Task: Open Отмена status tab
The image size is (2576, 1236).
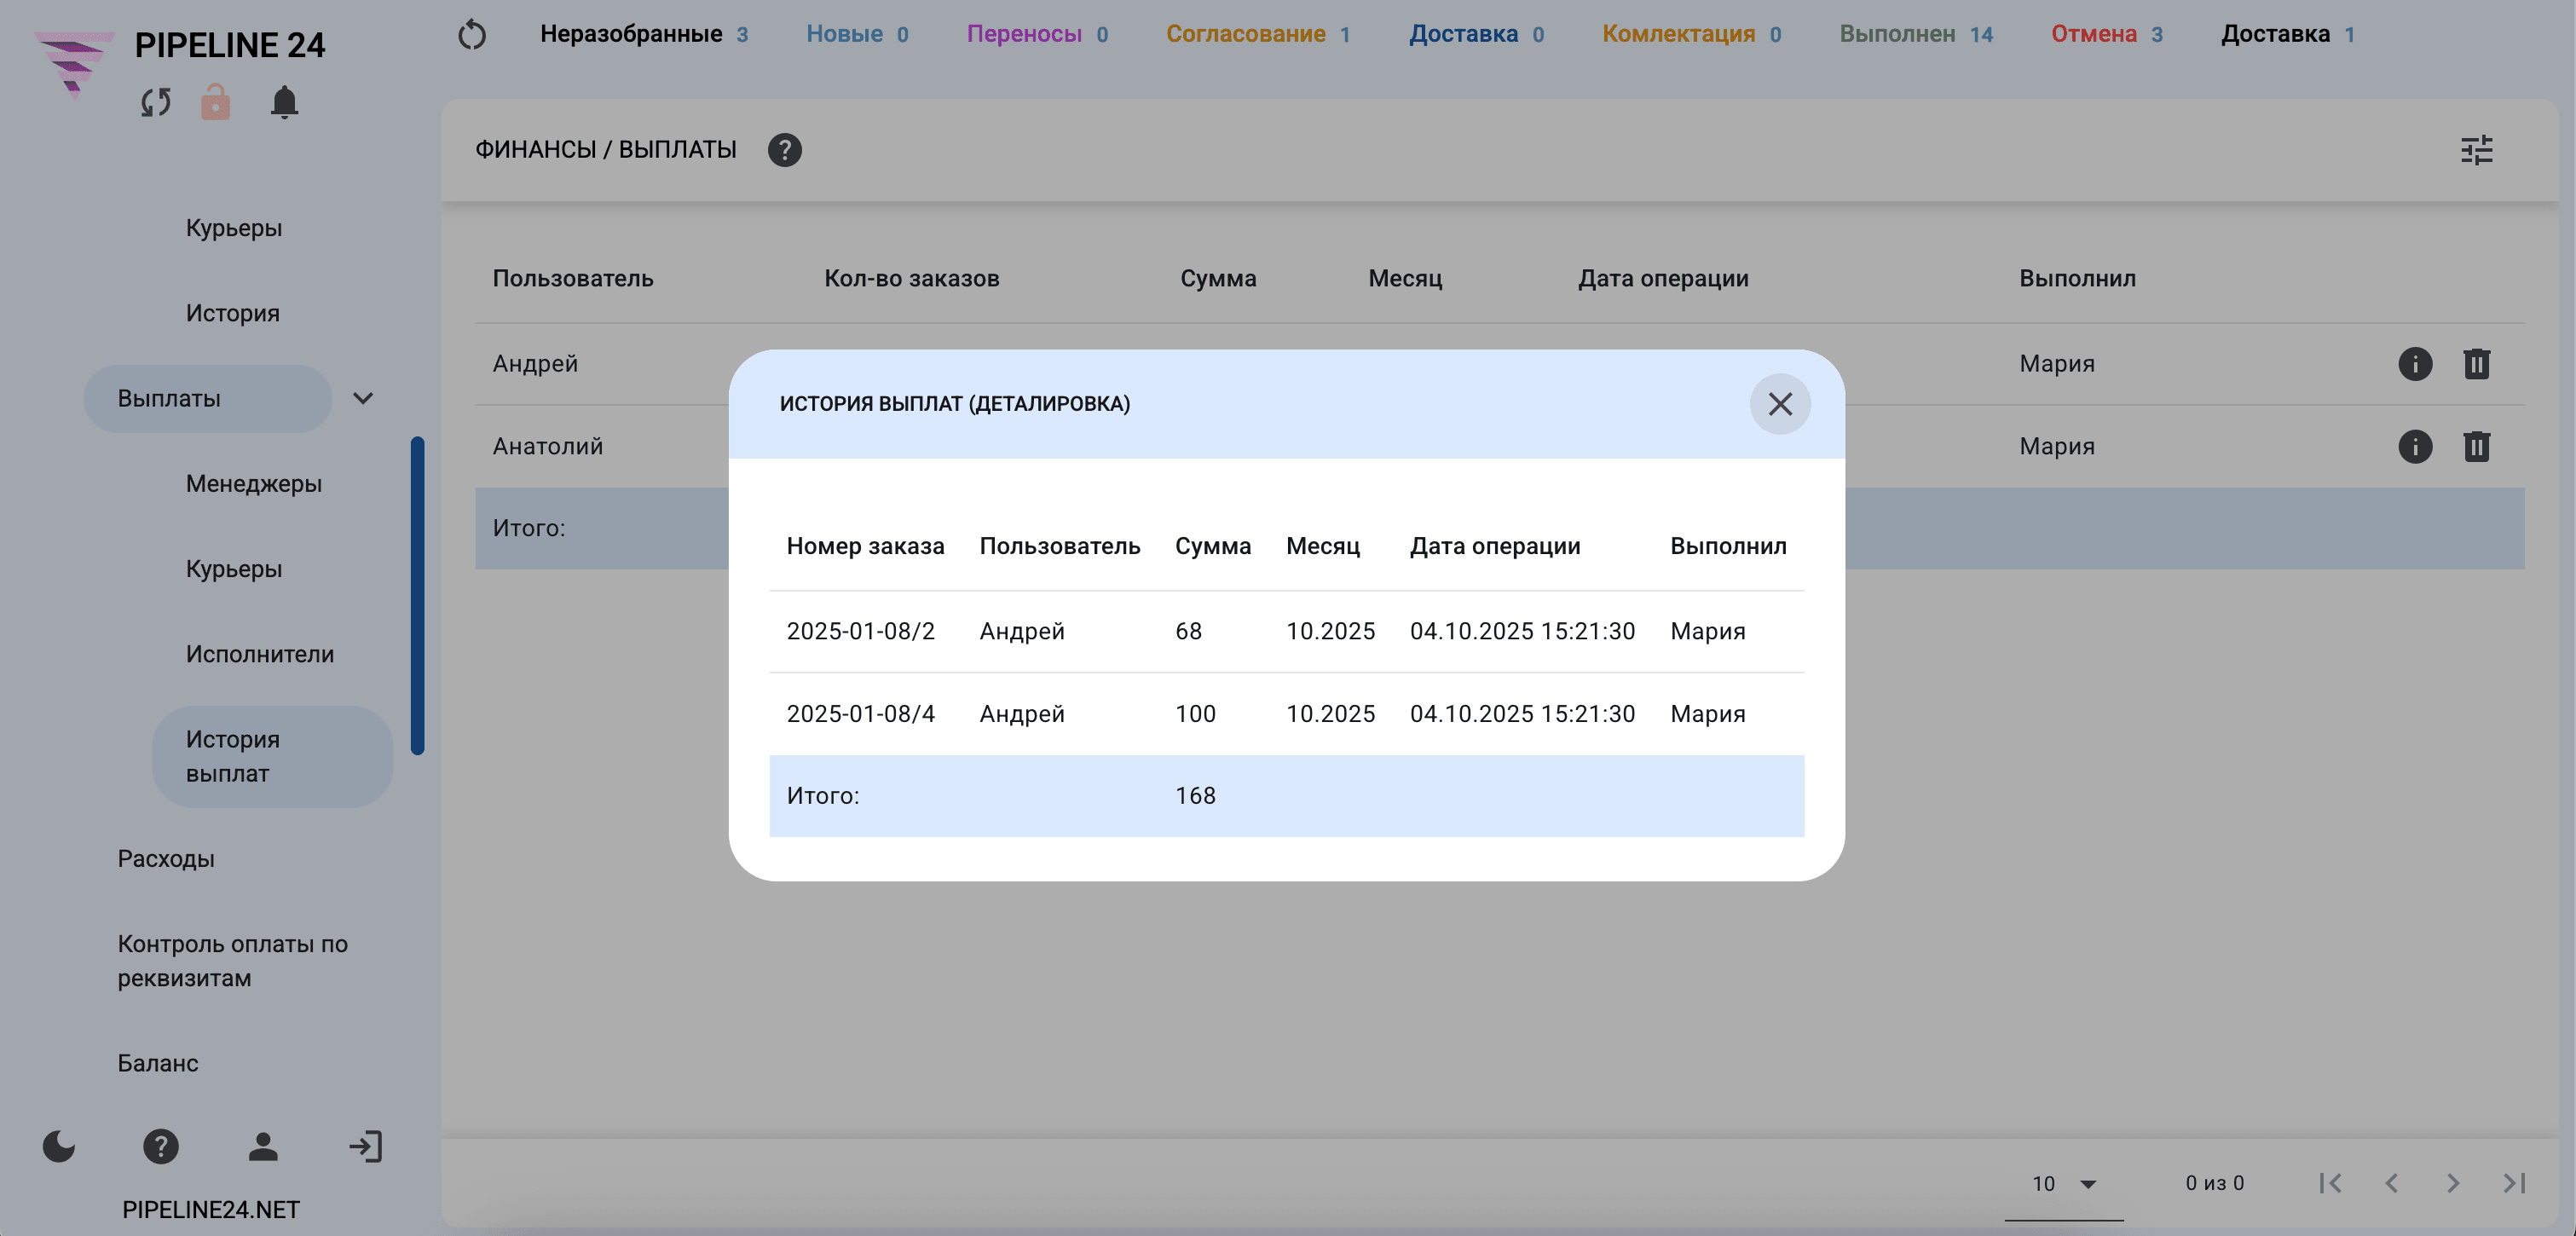Action: pyautogui.click(x=2107, y=34)
